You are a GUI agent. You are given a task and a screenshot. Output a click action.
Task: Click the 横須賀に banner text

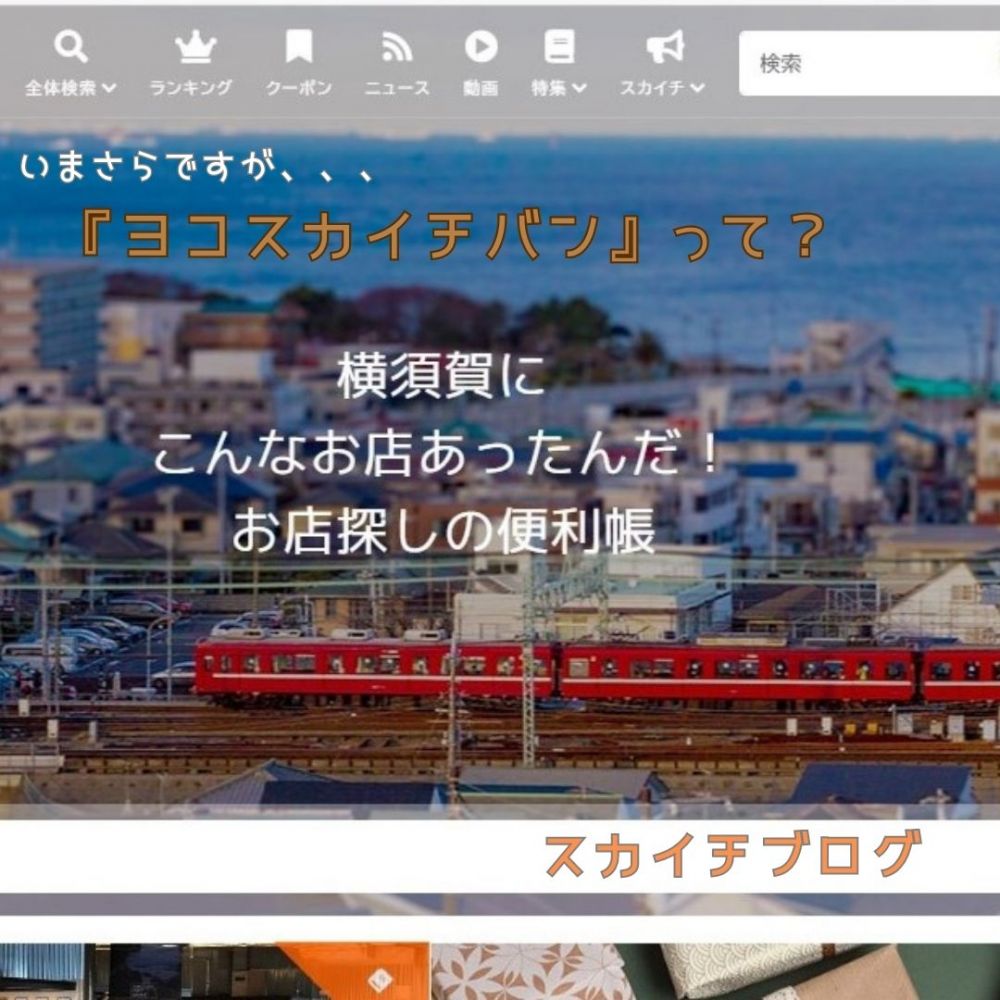click(x=441, y=376)
